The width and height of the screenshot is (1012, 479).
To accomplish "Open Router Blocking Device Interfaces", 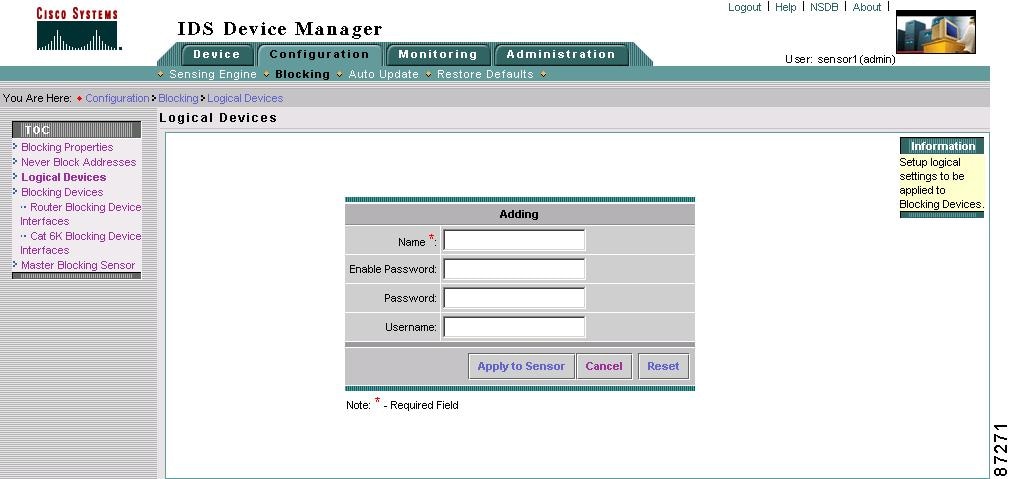I will click(81, 214).
